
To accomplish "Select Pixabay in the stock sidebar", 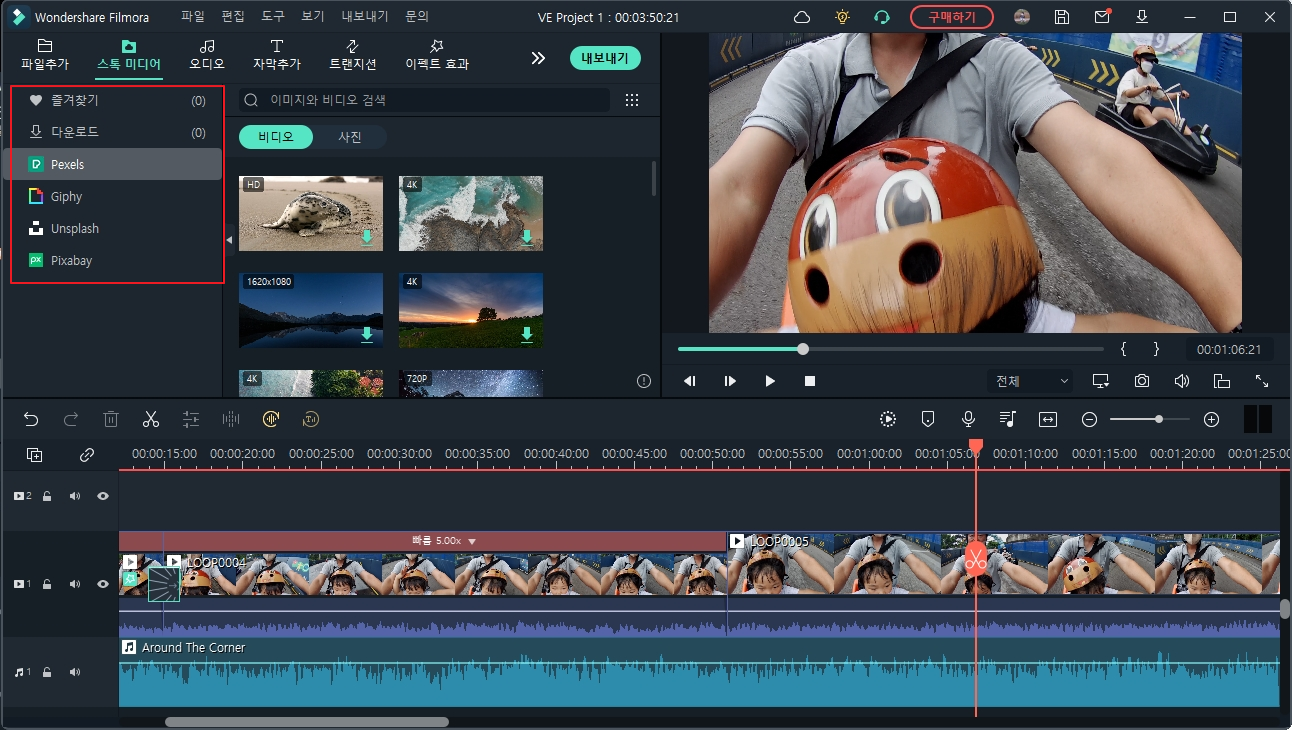I will (x=73, y=260).
